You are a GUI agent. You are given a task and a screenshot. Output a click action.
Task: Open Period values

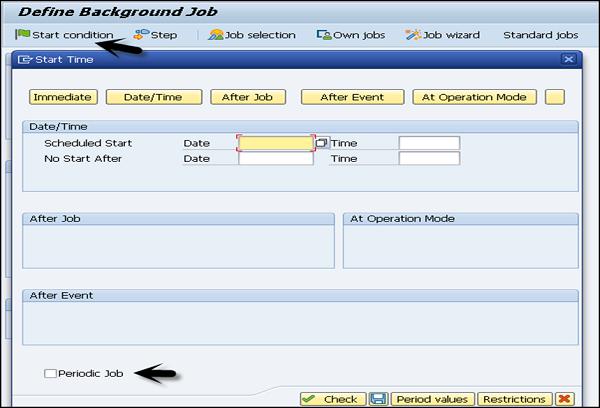click(x=432, y=399)
